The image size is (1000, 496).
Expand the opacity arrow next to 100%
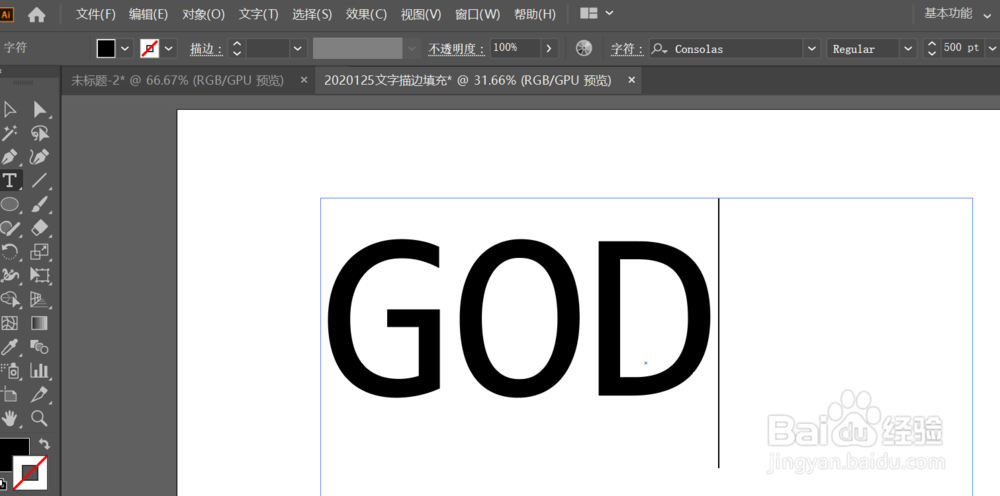549,48
